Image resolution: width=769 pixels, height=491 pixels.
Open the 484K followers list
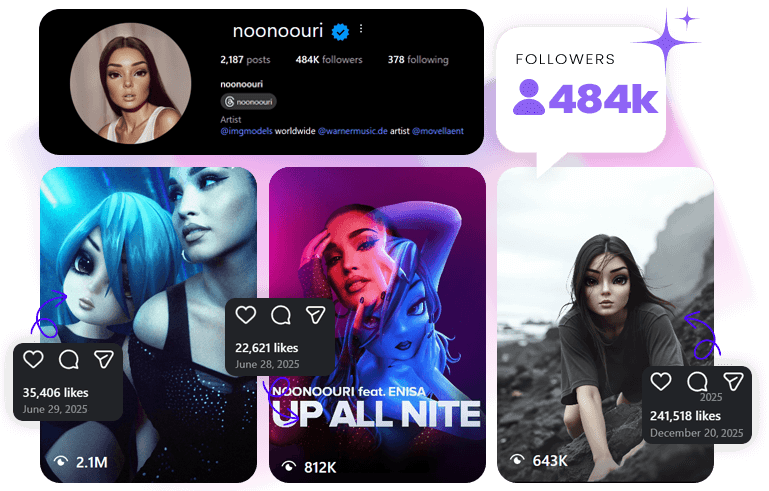click(x=329, y=60)
